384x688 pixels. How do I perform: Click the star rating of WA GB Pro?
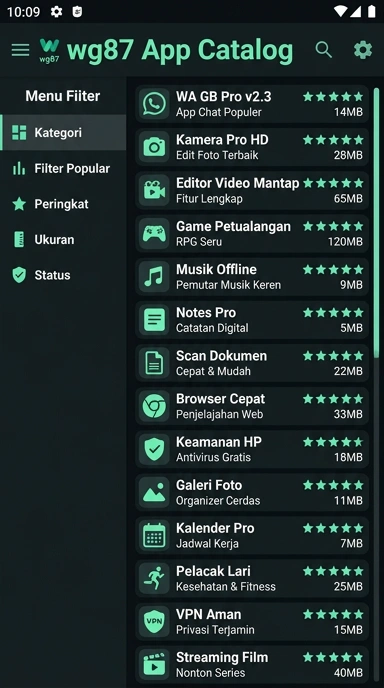point(333,97)
